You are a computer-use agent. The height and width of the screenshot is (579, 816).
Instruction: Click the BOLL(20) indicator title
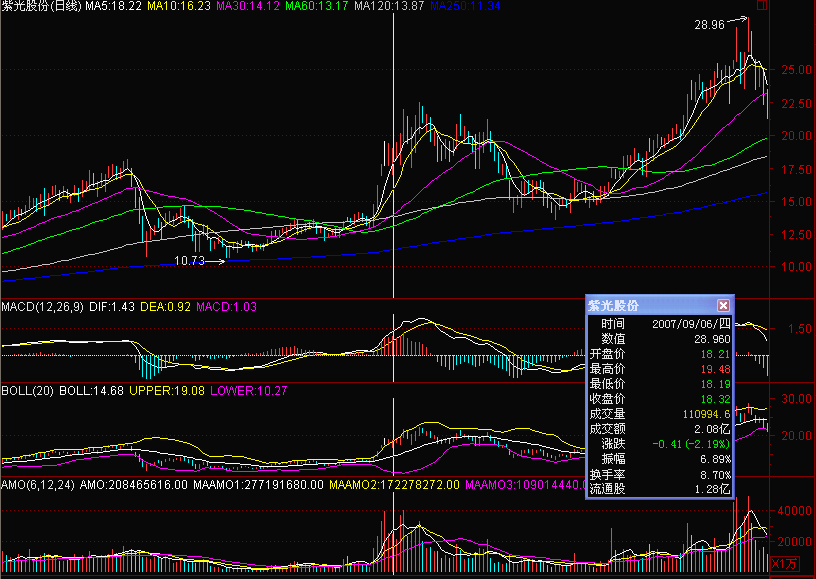click(x=27, y=390)
